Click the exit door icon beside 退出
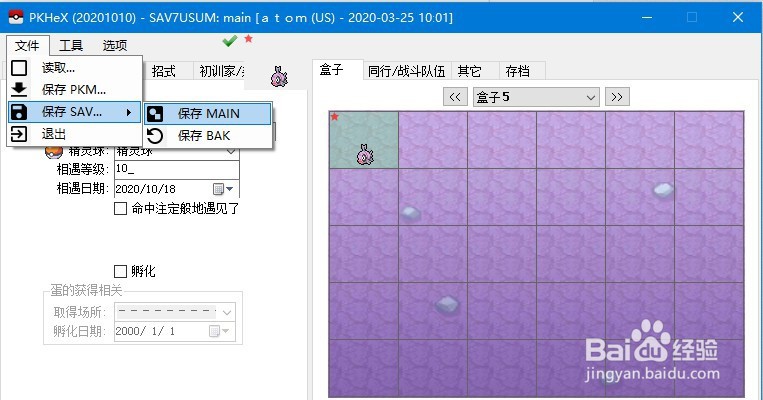The image size is (763, 400). click(x=19, y=134)
